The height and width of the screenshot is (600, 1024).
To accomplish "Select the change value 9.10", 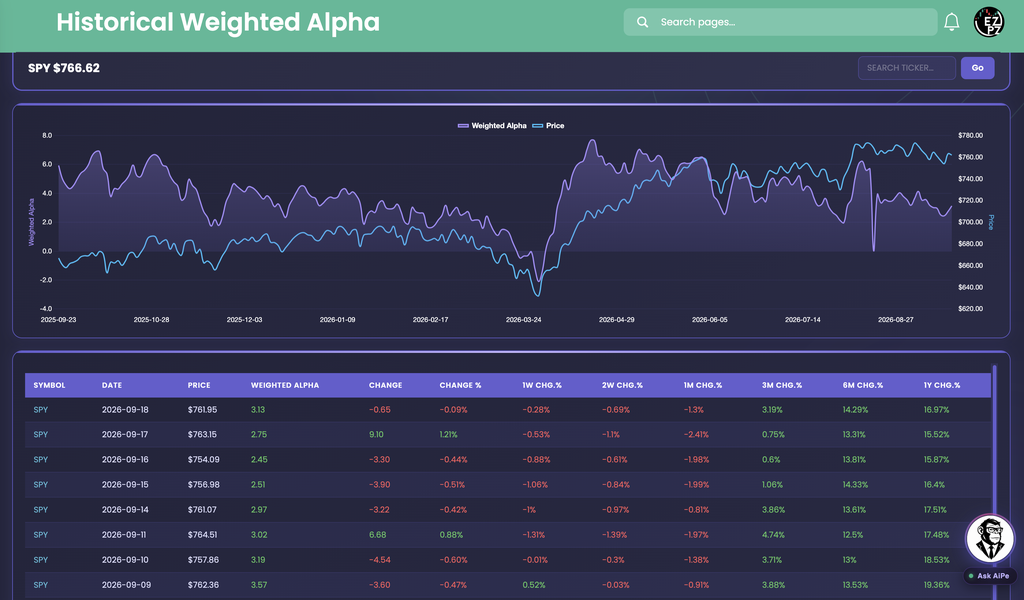I will coord(376,435).
